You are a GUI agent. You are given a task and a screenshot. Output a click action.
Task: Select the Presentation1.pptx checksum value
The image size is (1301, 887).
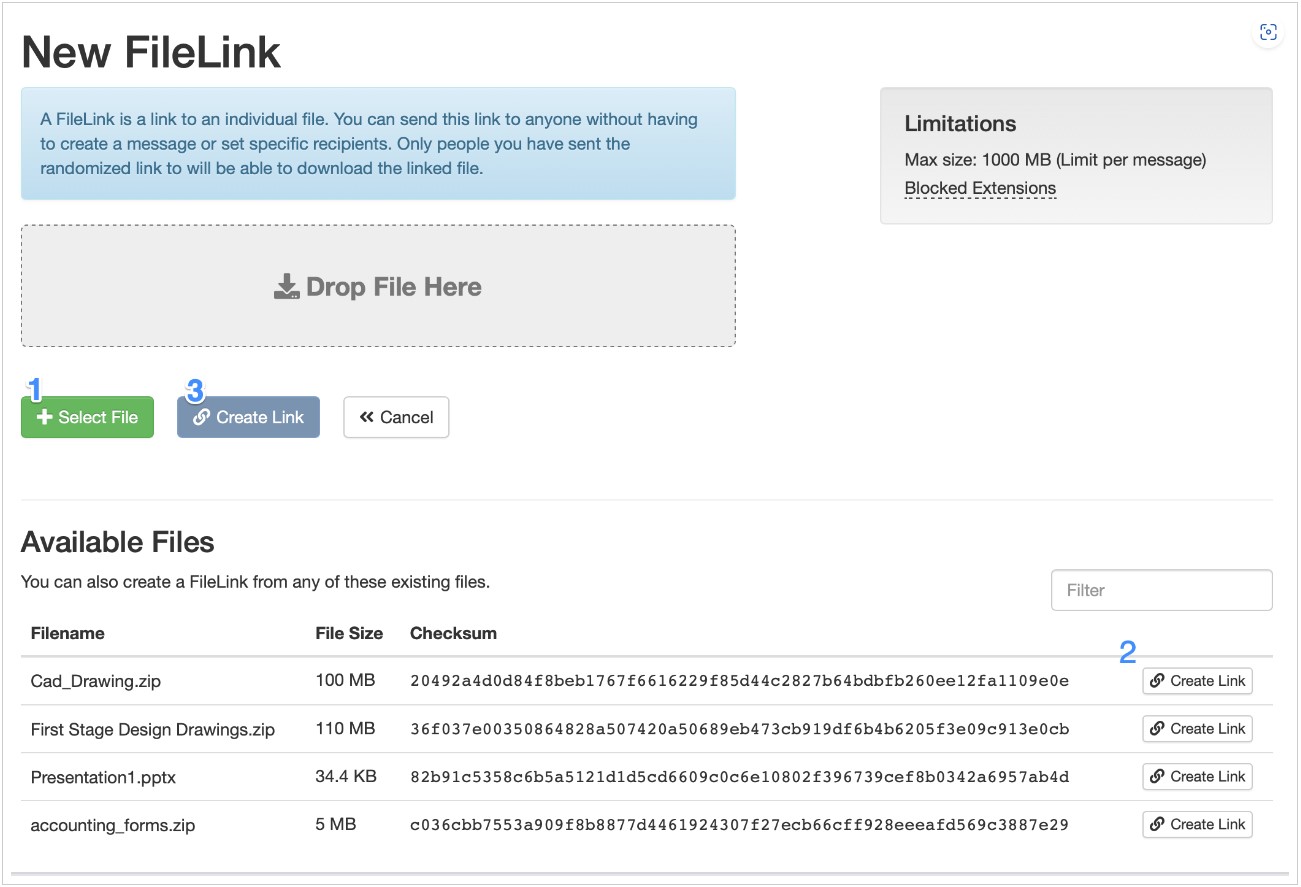click(x=739, y=777)
